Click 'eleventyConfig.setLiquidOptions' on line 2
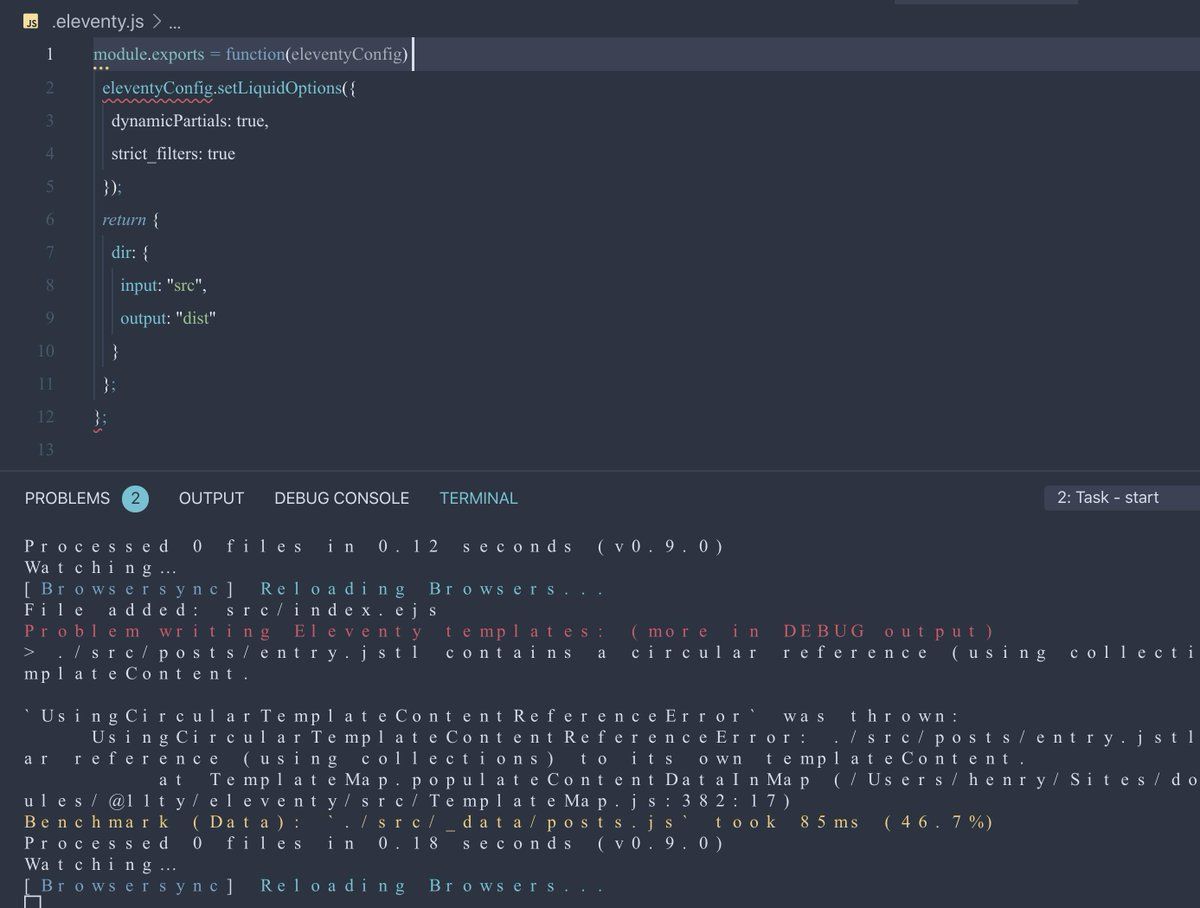The height and width of the screenshot is (908, 1200). pyautogui.click(x=222, y=88)
